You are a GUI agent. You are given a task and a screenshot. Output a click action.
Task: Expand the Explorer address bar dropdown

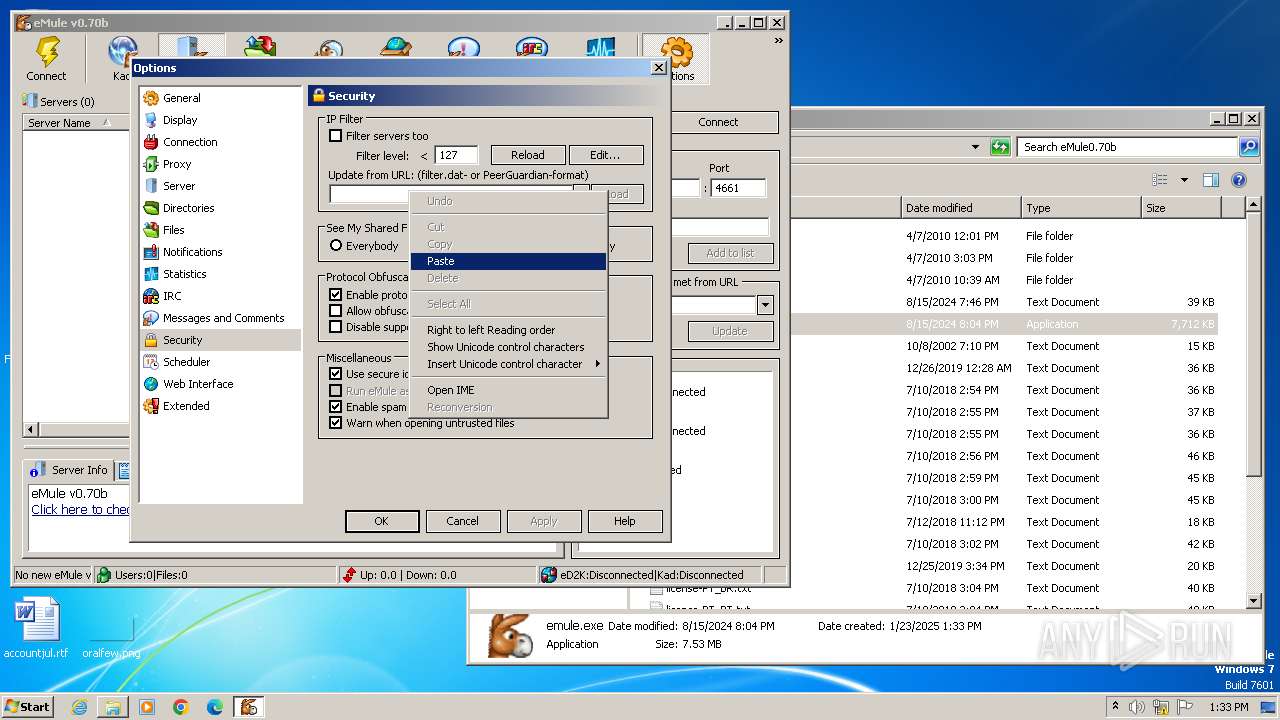point(976,147)
